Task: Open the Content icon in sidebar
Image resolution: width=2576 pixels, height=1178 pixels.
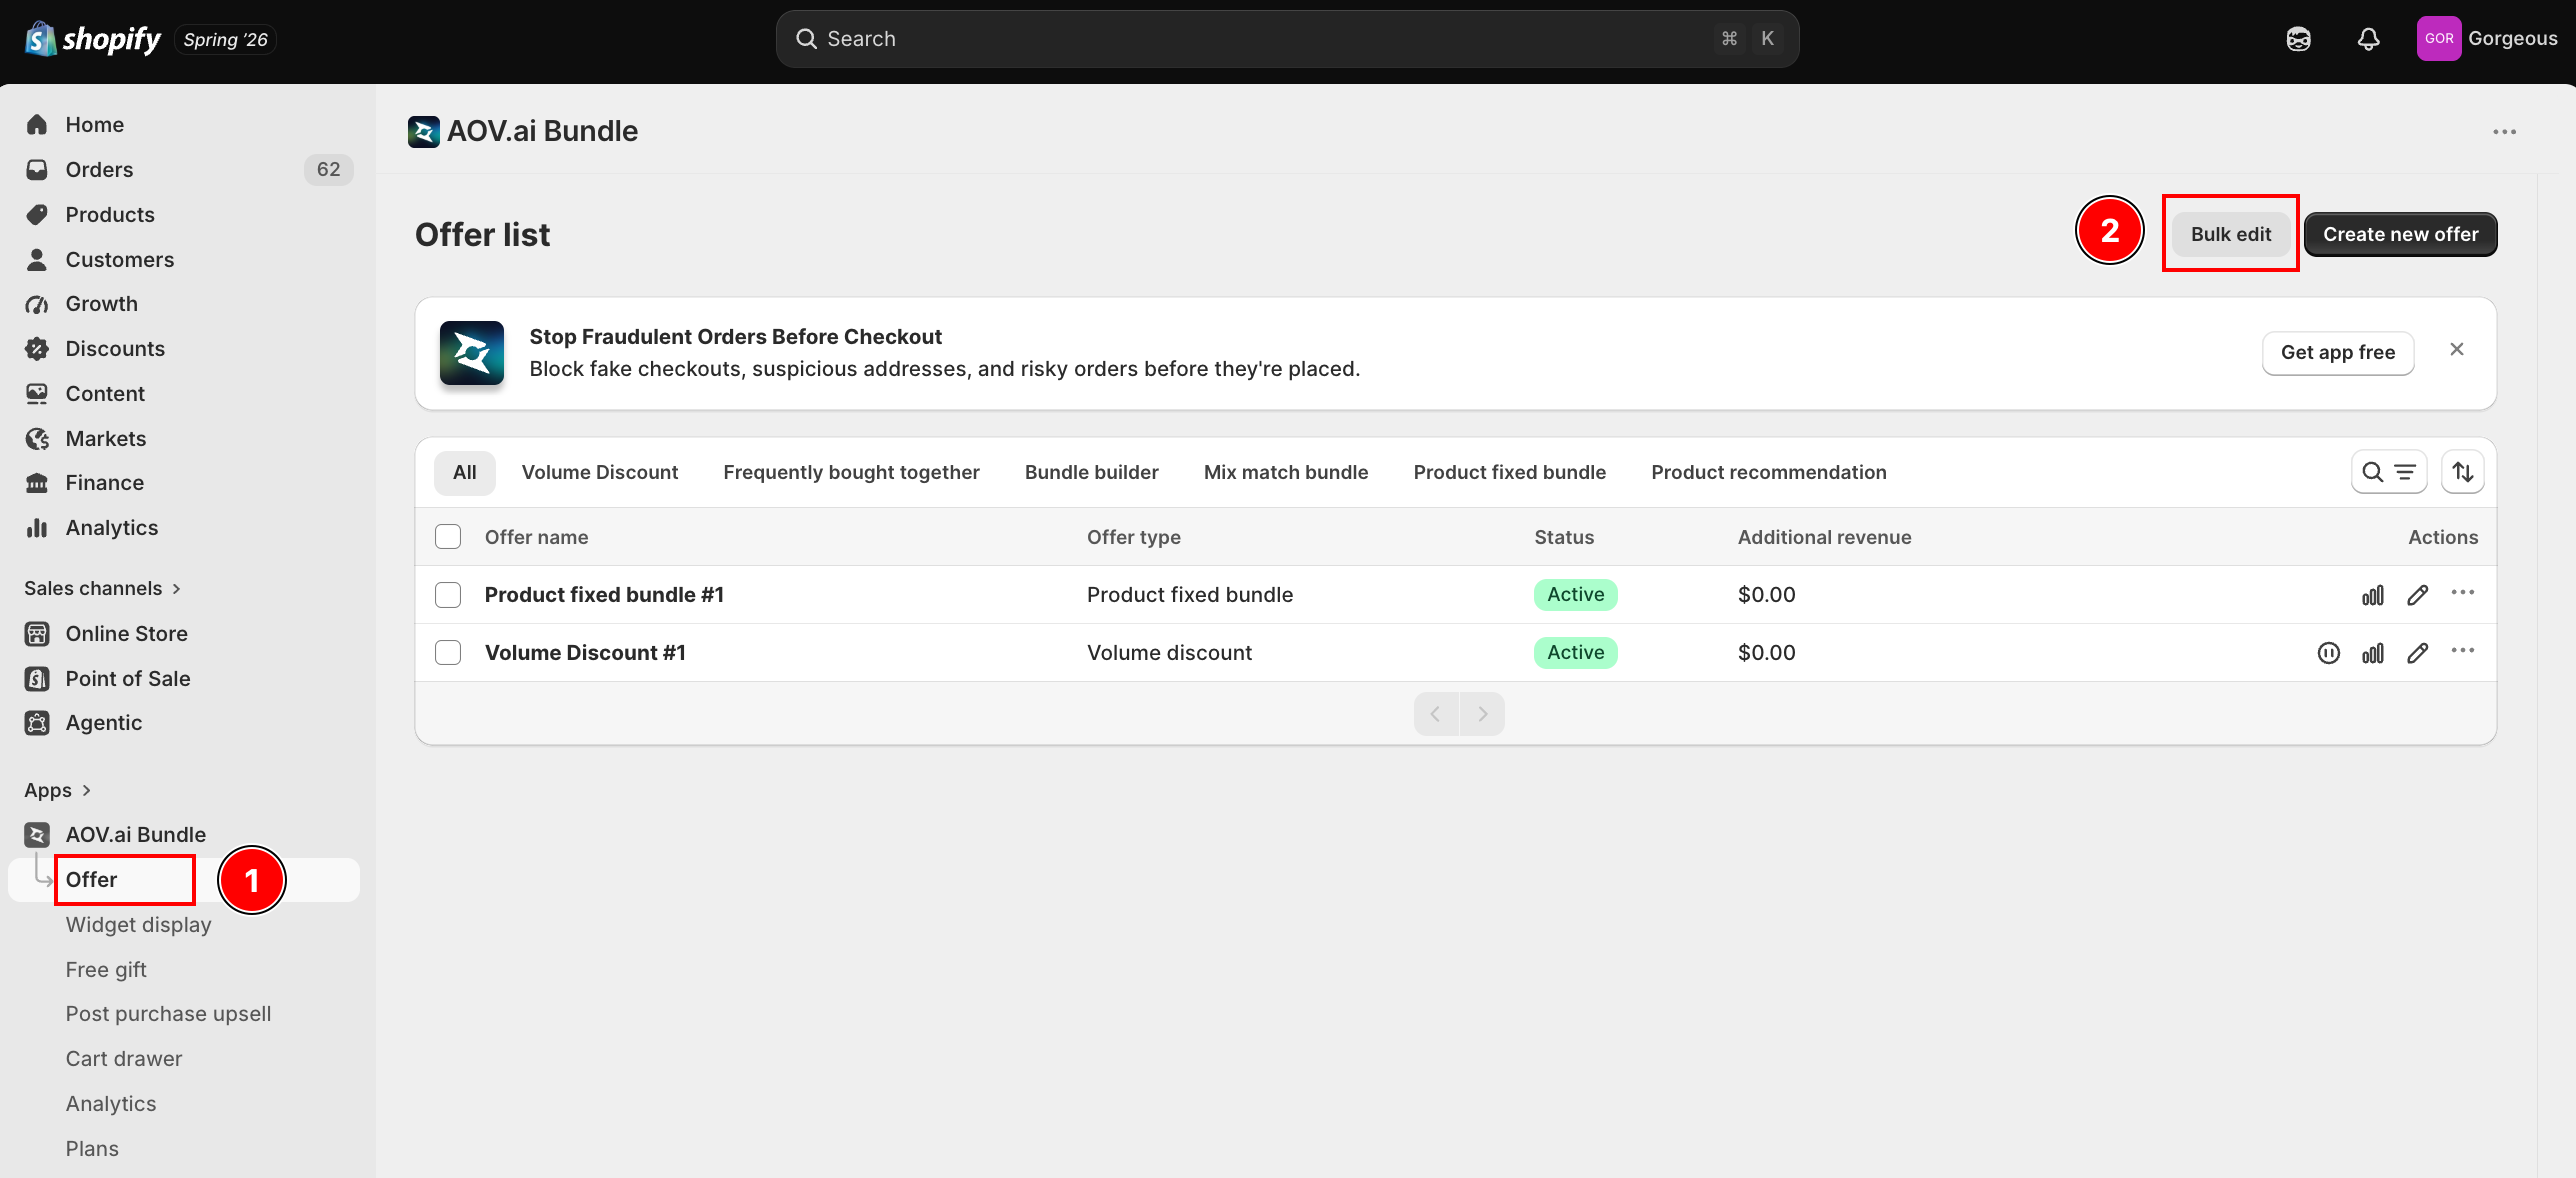Action: tap(37, 394)
